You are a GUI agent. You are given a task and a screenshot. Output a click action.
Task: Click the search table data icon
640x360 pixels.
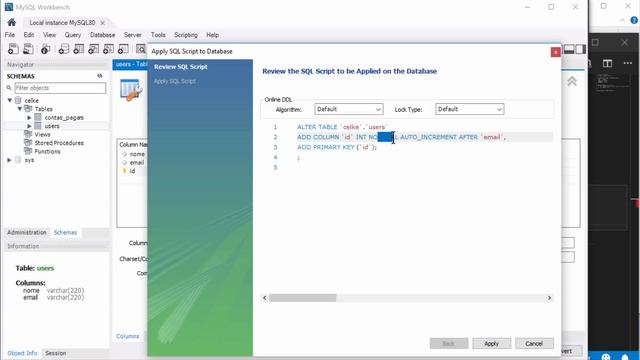[x=141, y=49]
